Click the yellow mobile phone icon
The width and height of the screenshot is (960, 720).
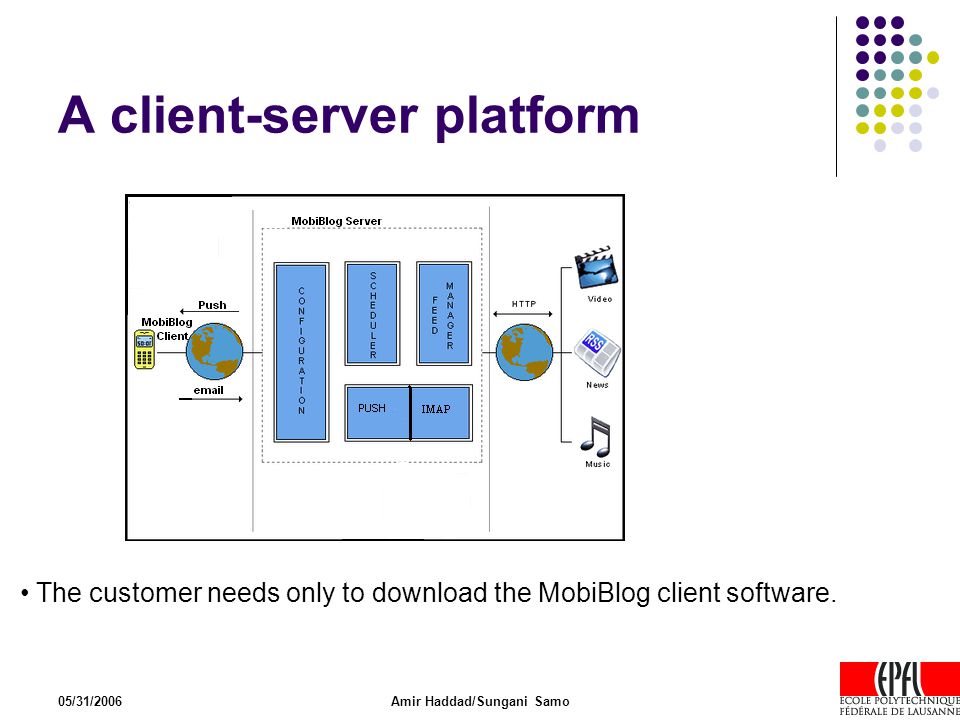(x=144, y=350)
